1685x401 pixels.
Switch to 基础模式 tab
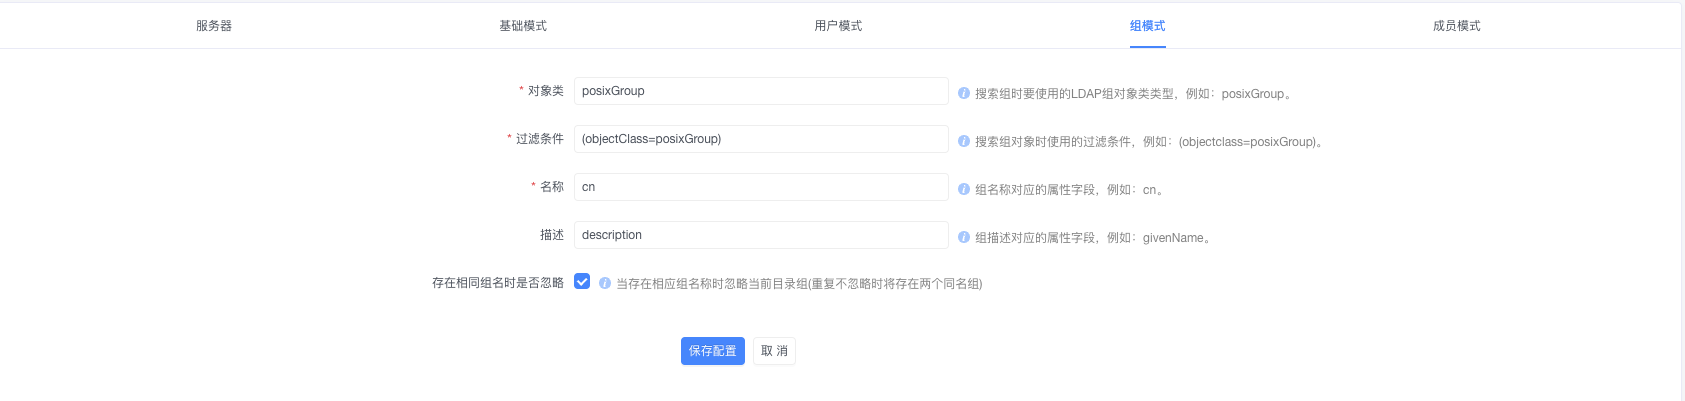tap(523, 26)
